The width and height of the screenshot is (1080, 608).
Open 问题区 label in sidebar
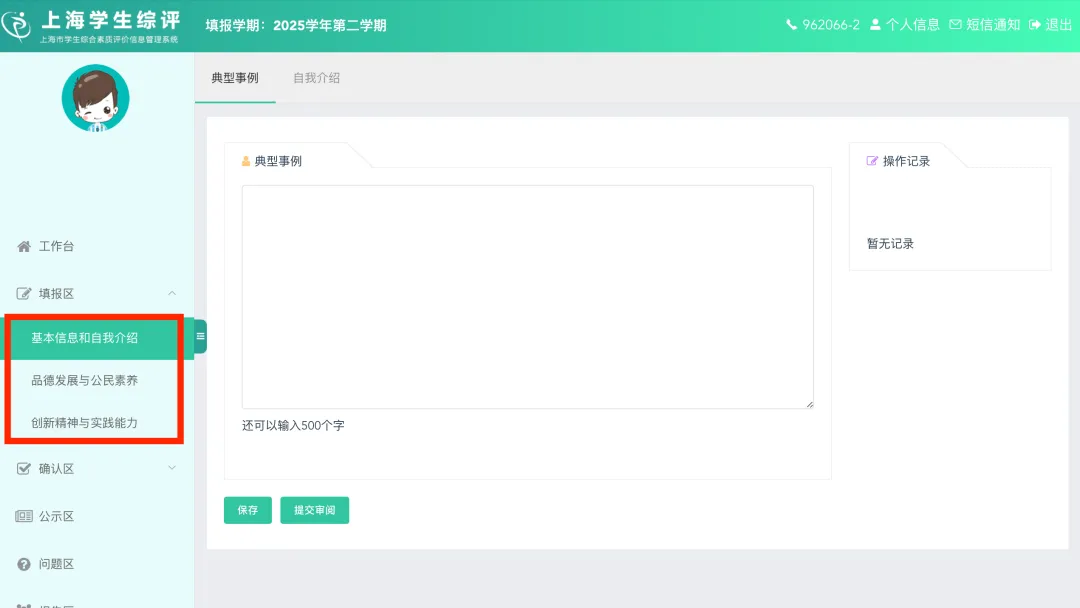tap(56, 564)
